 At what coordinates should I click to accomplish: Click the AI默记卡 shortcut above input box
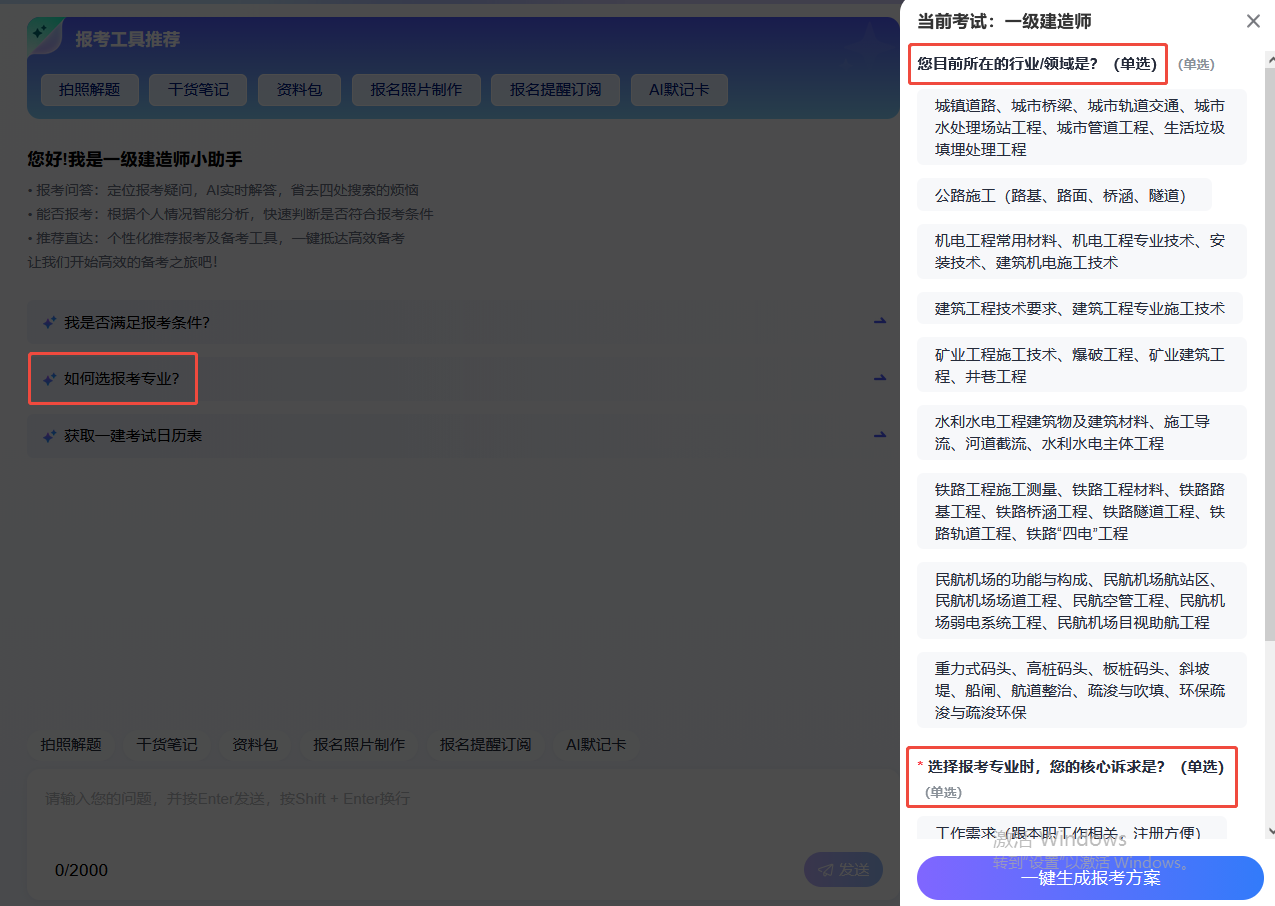pyautogui.click(x=596, y=744)
